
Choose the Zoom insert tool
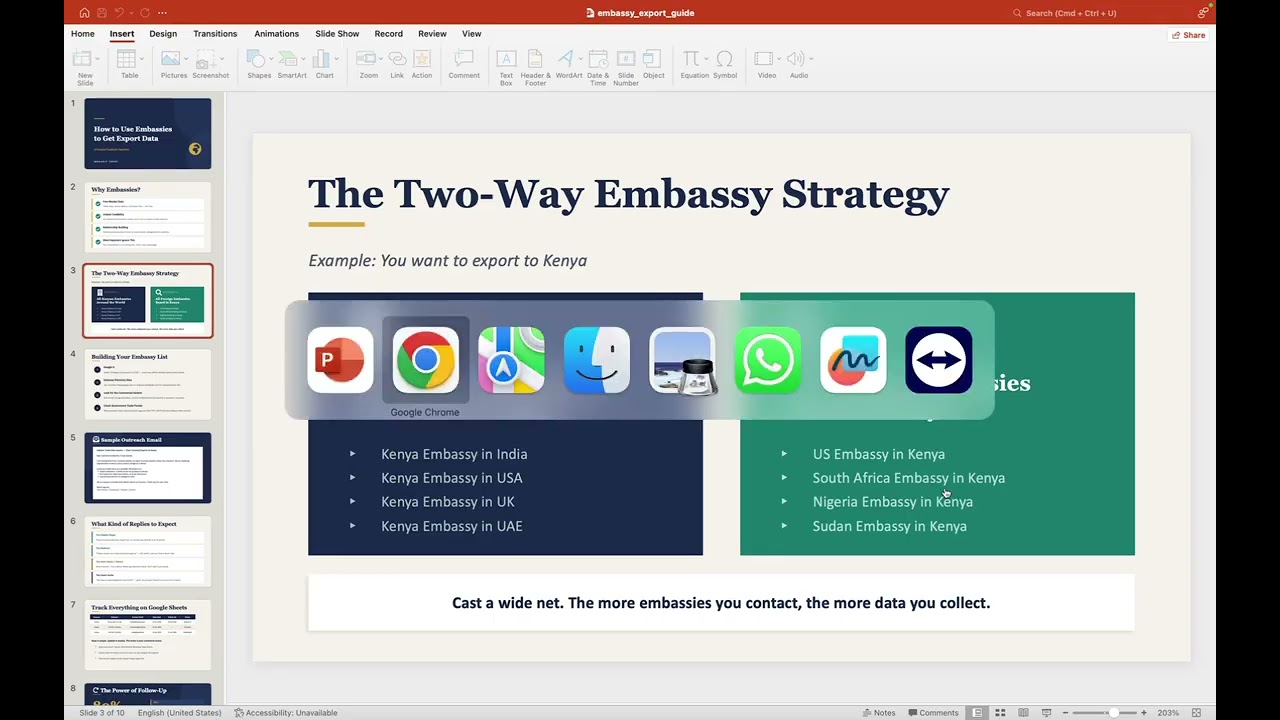click(368, 65)
